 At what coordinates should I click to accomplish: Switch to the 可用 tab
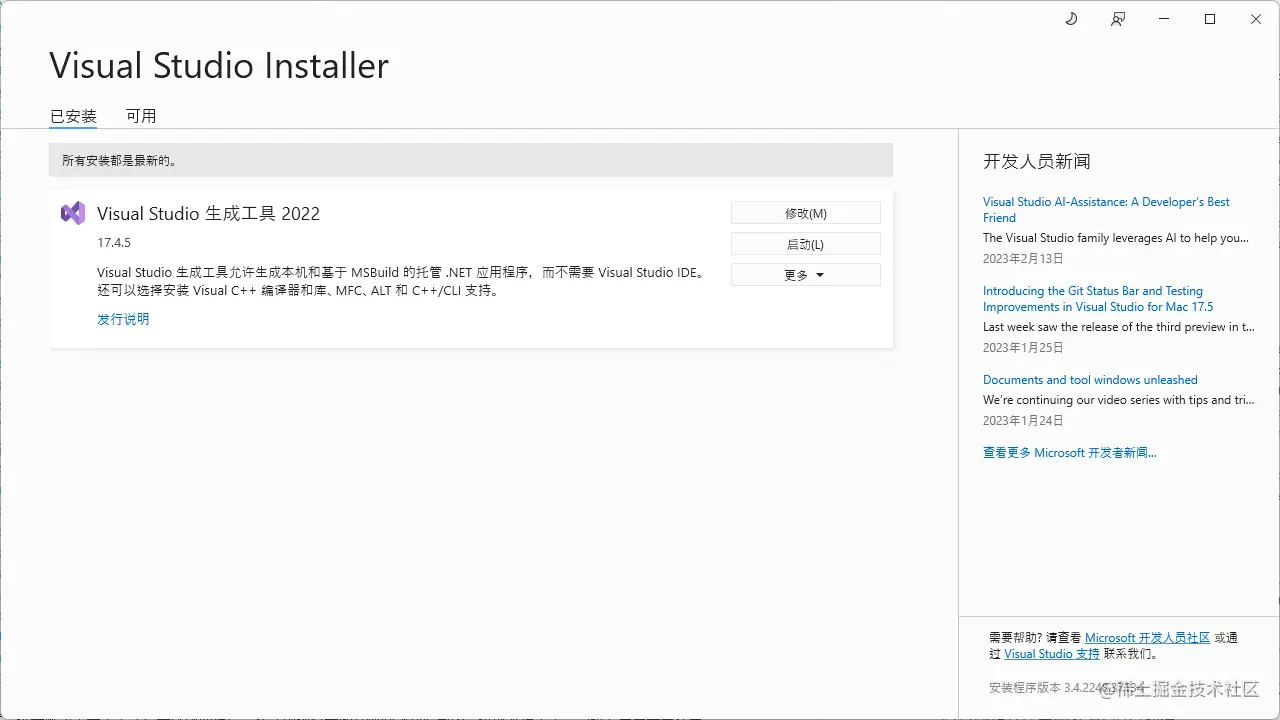click(x=141, y=116)
